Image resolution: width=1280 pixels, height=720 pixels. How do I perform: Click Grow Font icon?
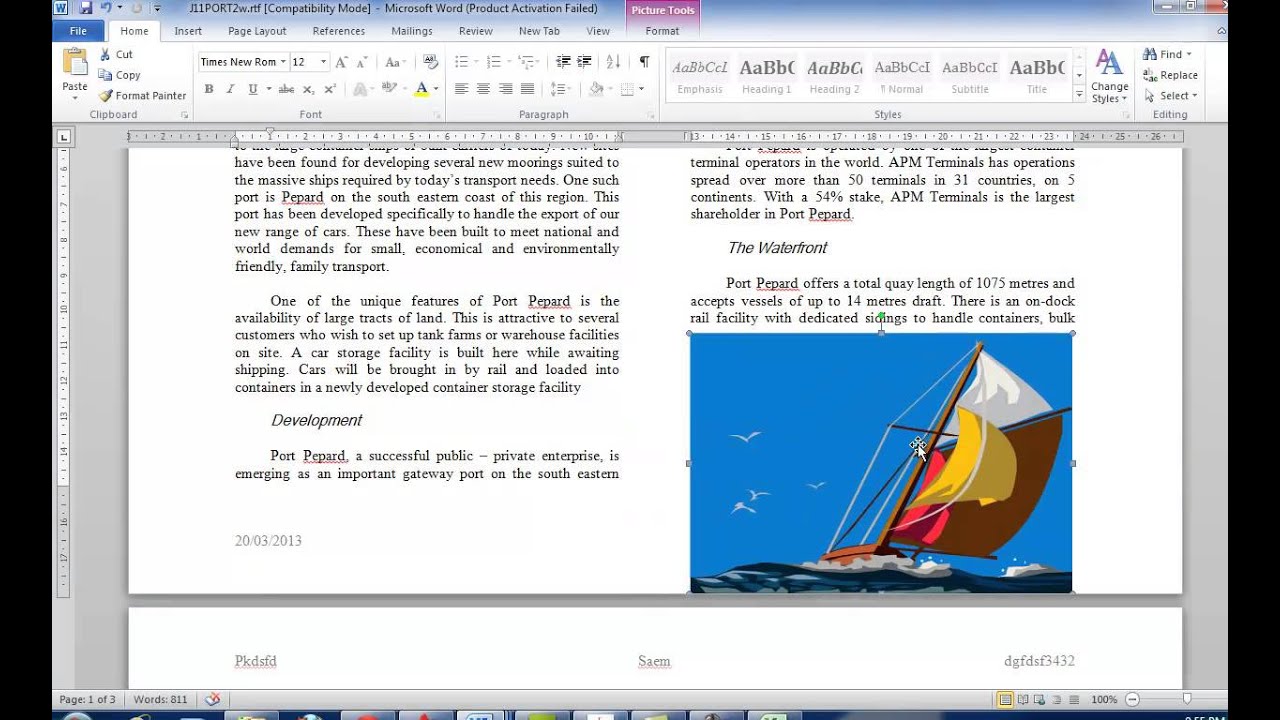point(341,62)
